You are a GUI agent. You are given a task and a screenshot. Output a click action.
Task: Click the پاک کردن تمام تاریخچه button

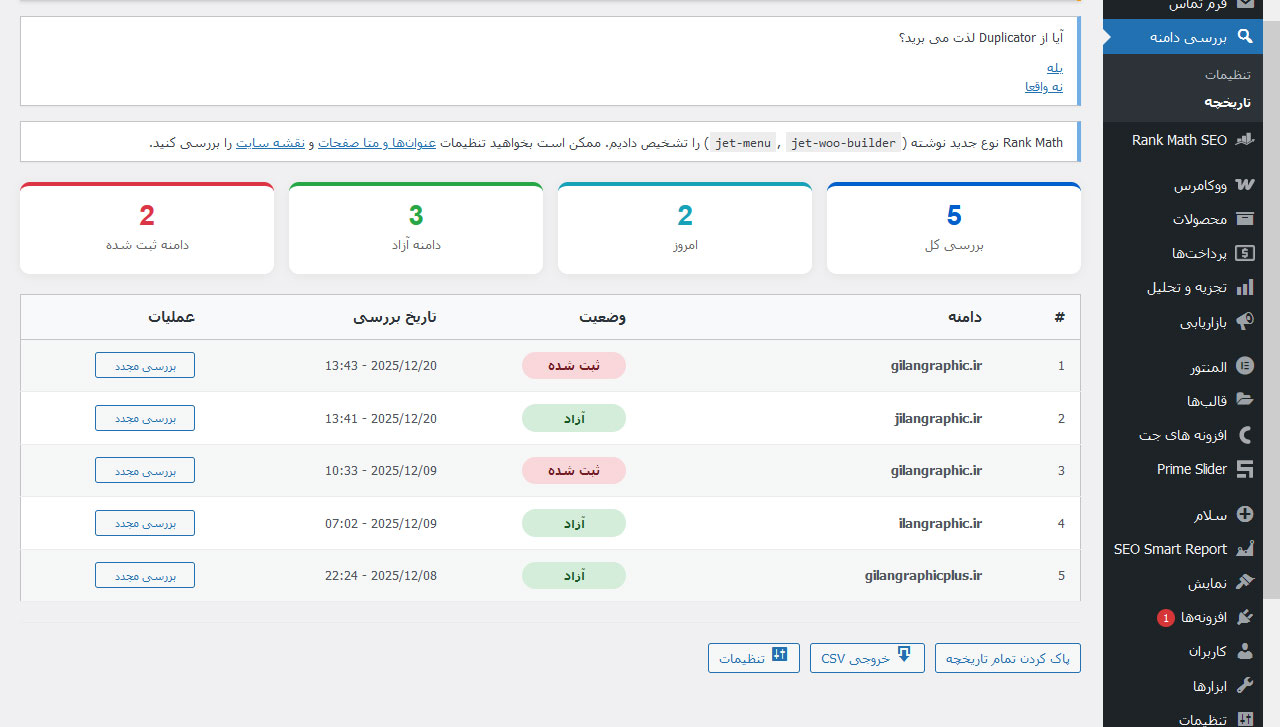(x=1007, y=658)
